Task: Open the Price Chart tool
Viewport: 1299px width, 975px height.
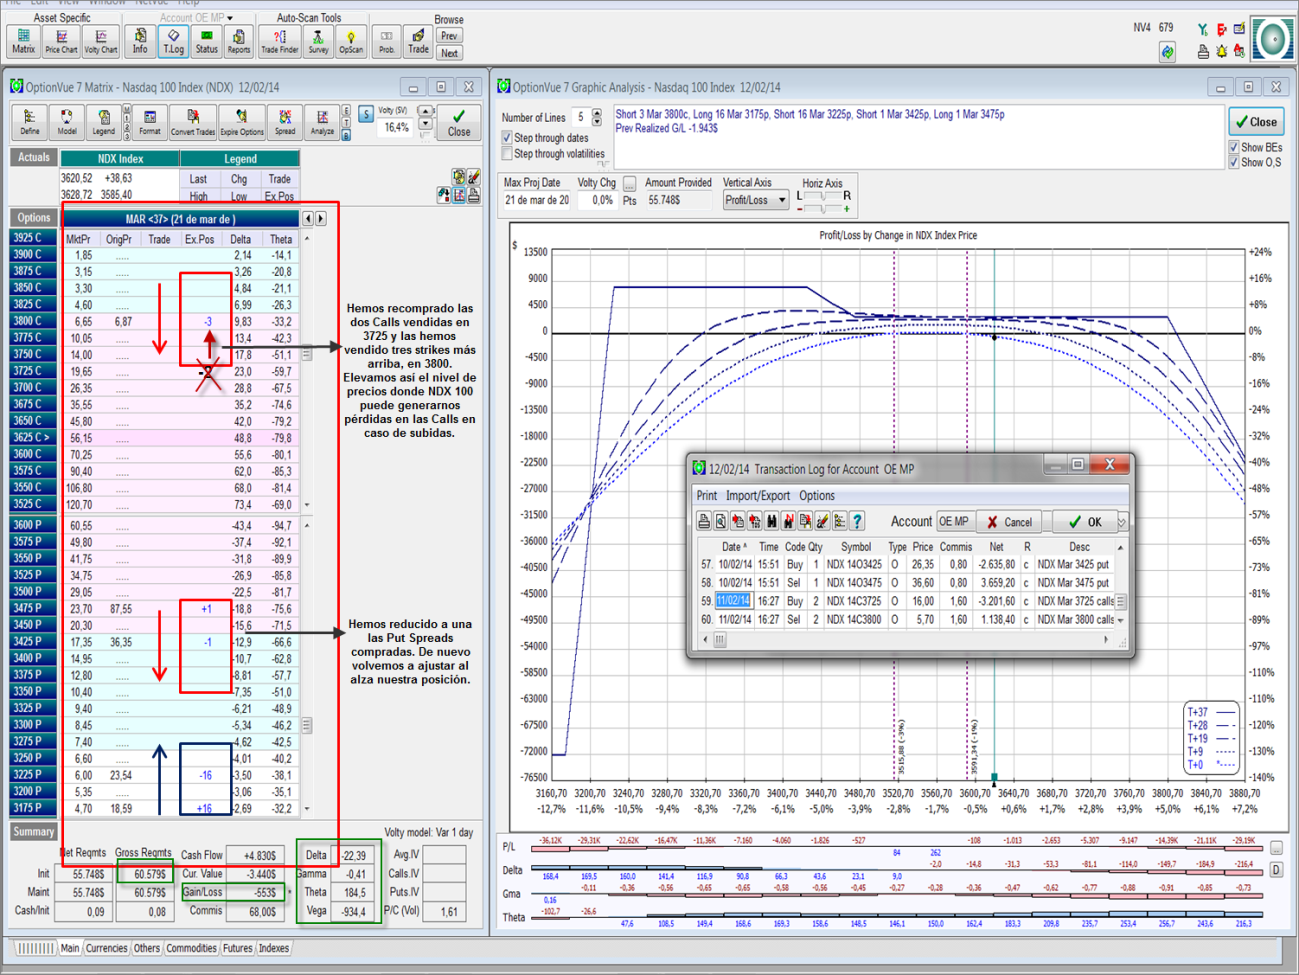Action: point(61,40)
